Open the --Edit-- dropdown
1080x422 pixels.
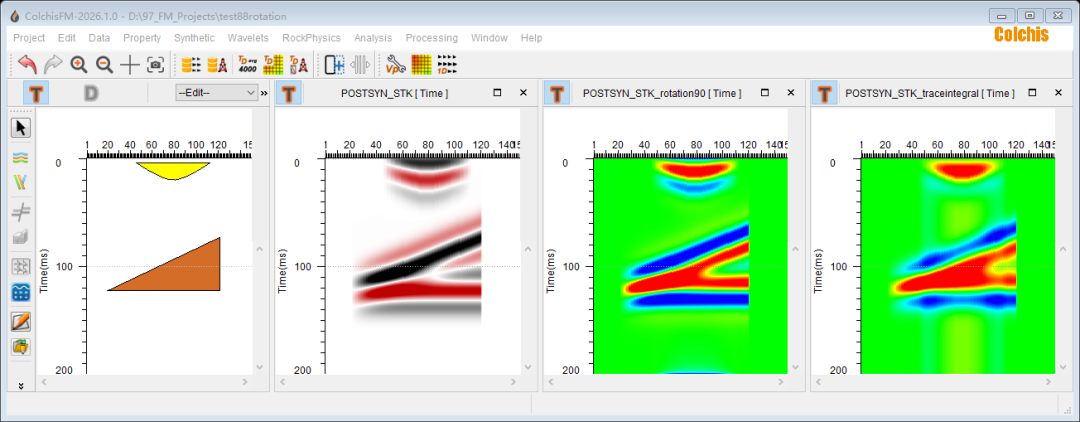coord(216,93)
